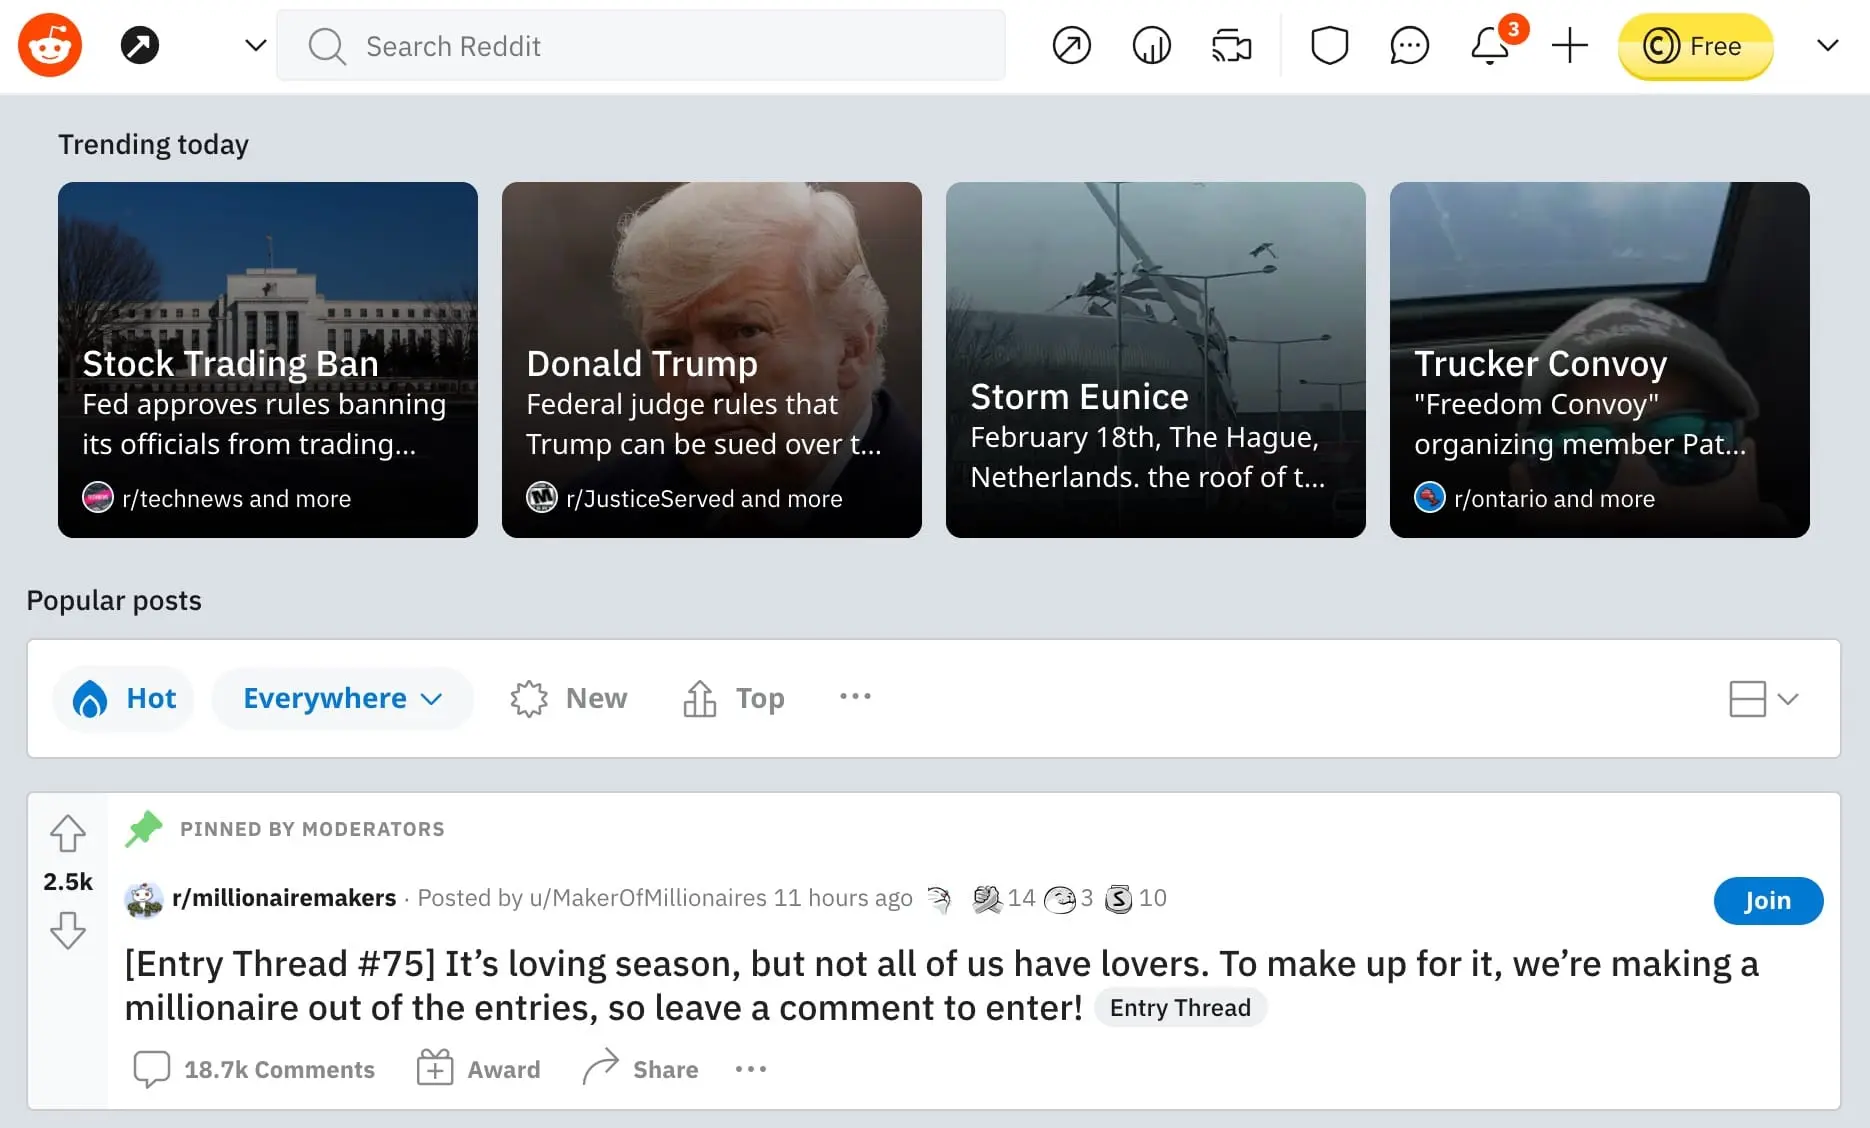Open the Storm Eunice trending card
Viewport: 1870px width, 1128px height.
pos(1156,360)
